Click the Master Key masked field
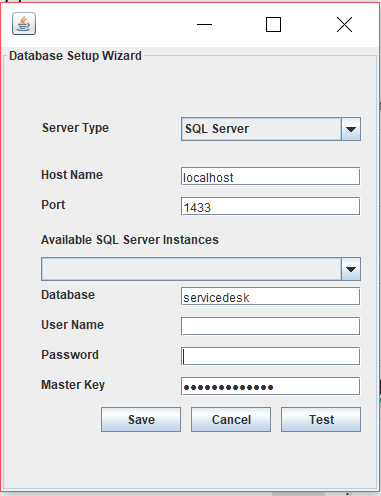Screen dimensions: 381x496 coord(270,386)
